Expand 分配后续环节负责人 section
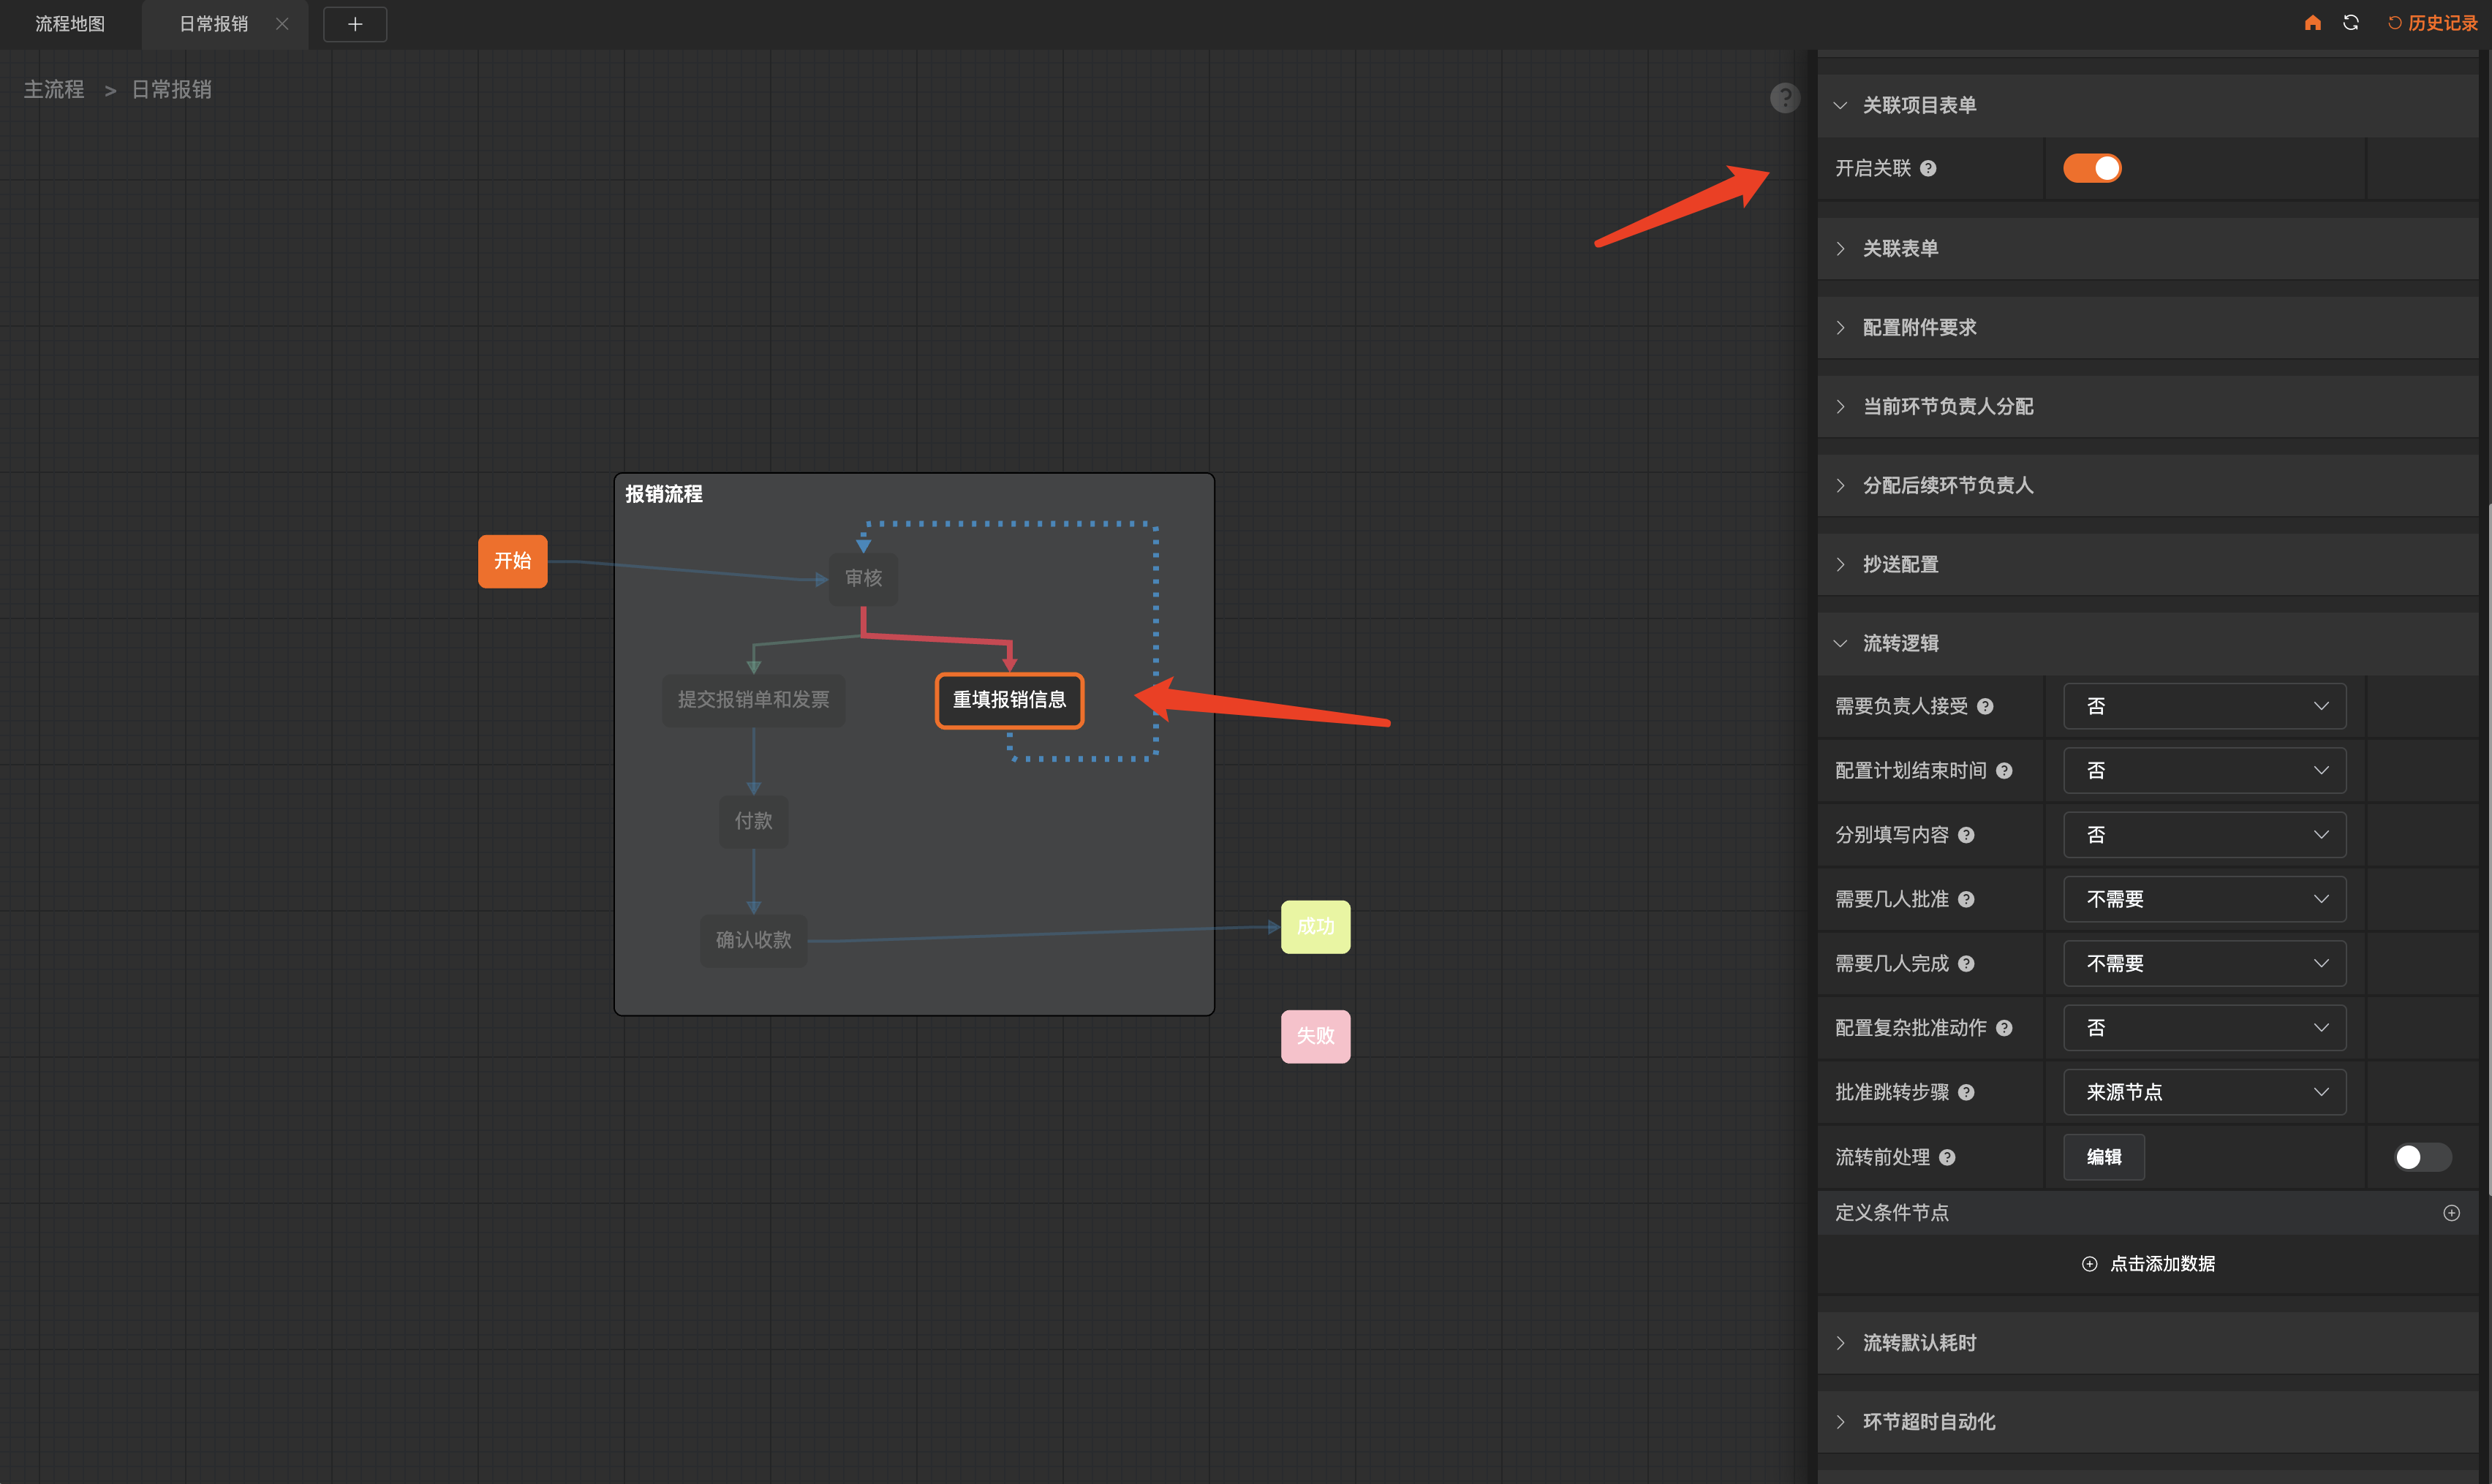The height and width of the screenshot is (1484, 2492). [x=2149, y=485]
